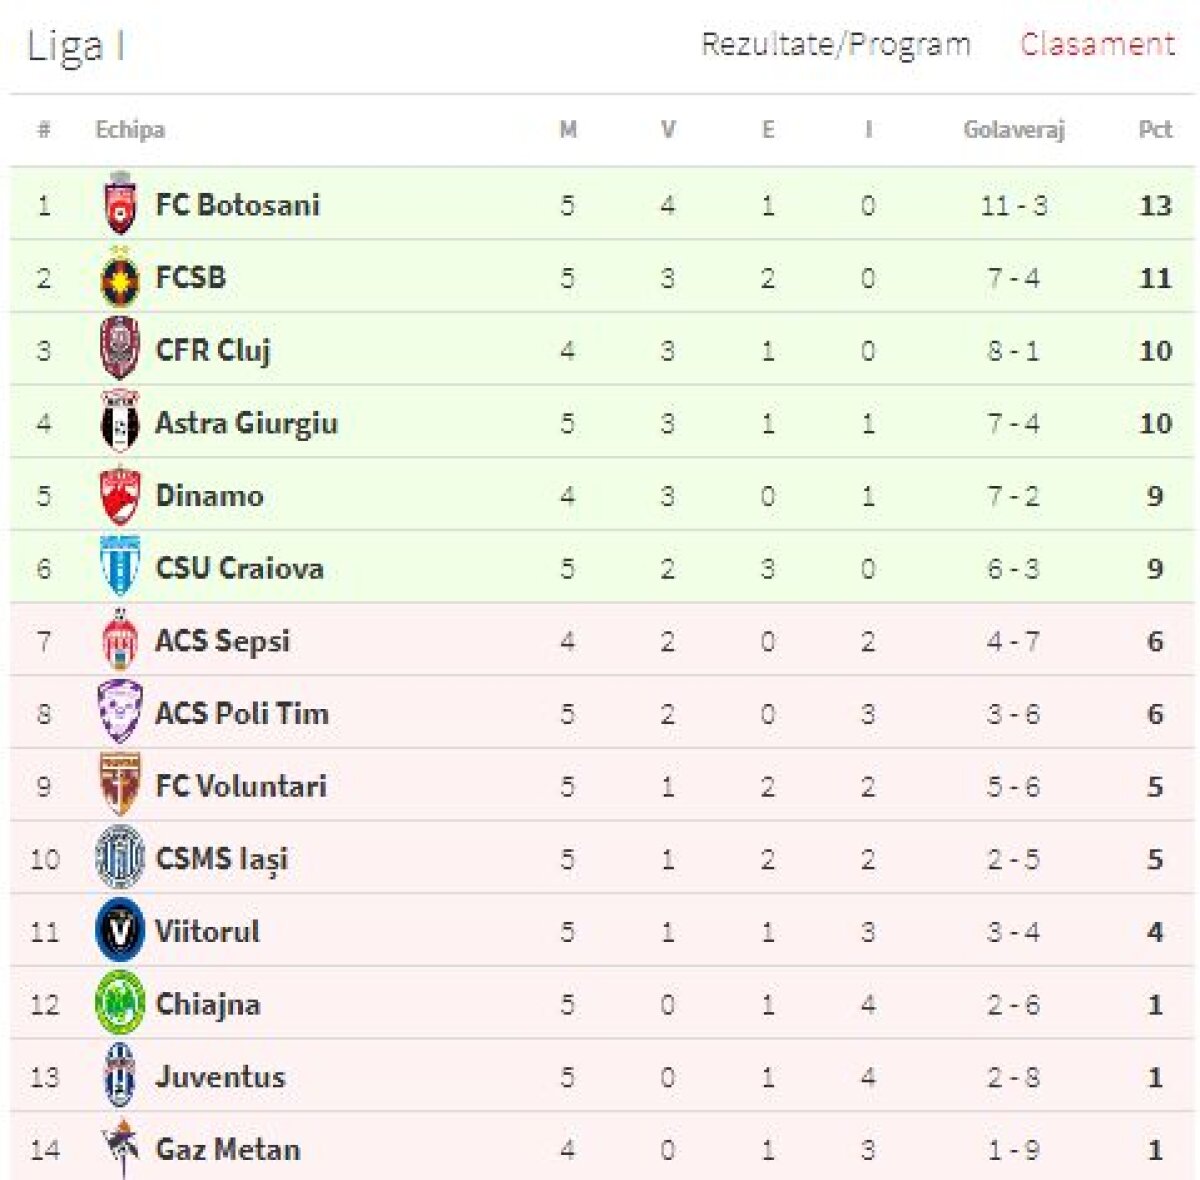Open the ACS Sepsi team name link
This screenshot has width=1200, height=1180.
pyautogui.click(x=222, y=641)
